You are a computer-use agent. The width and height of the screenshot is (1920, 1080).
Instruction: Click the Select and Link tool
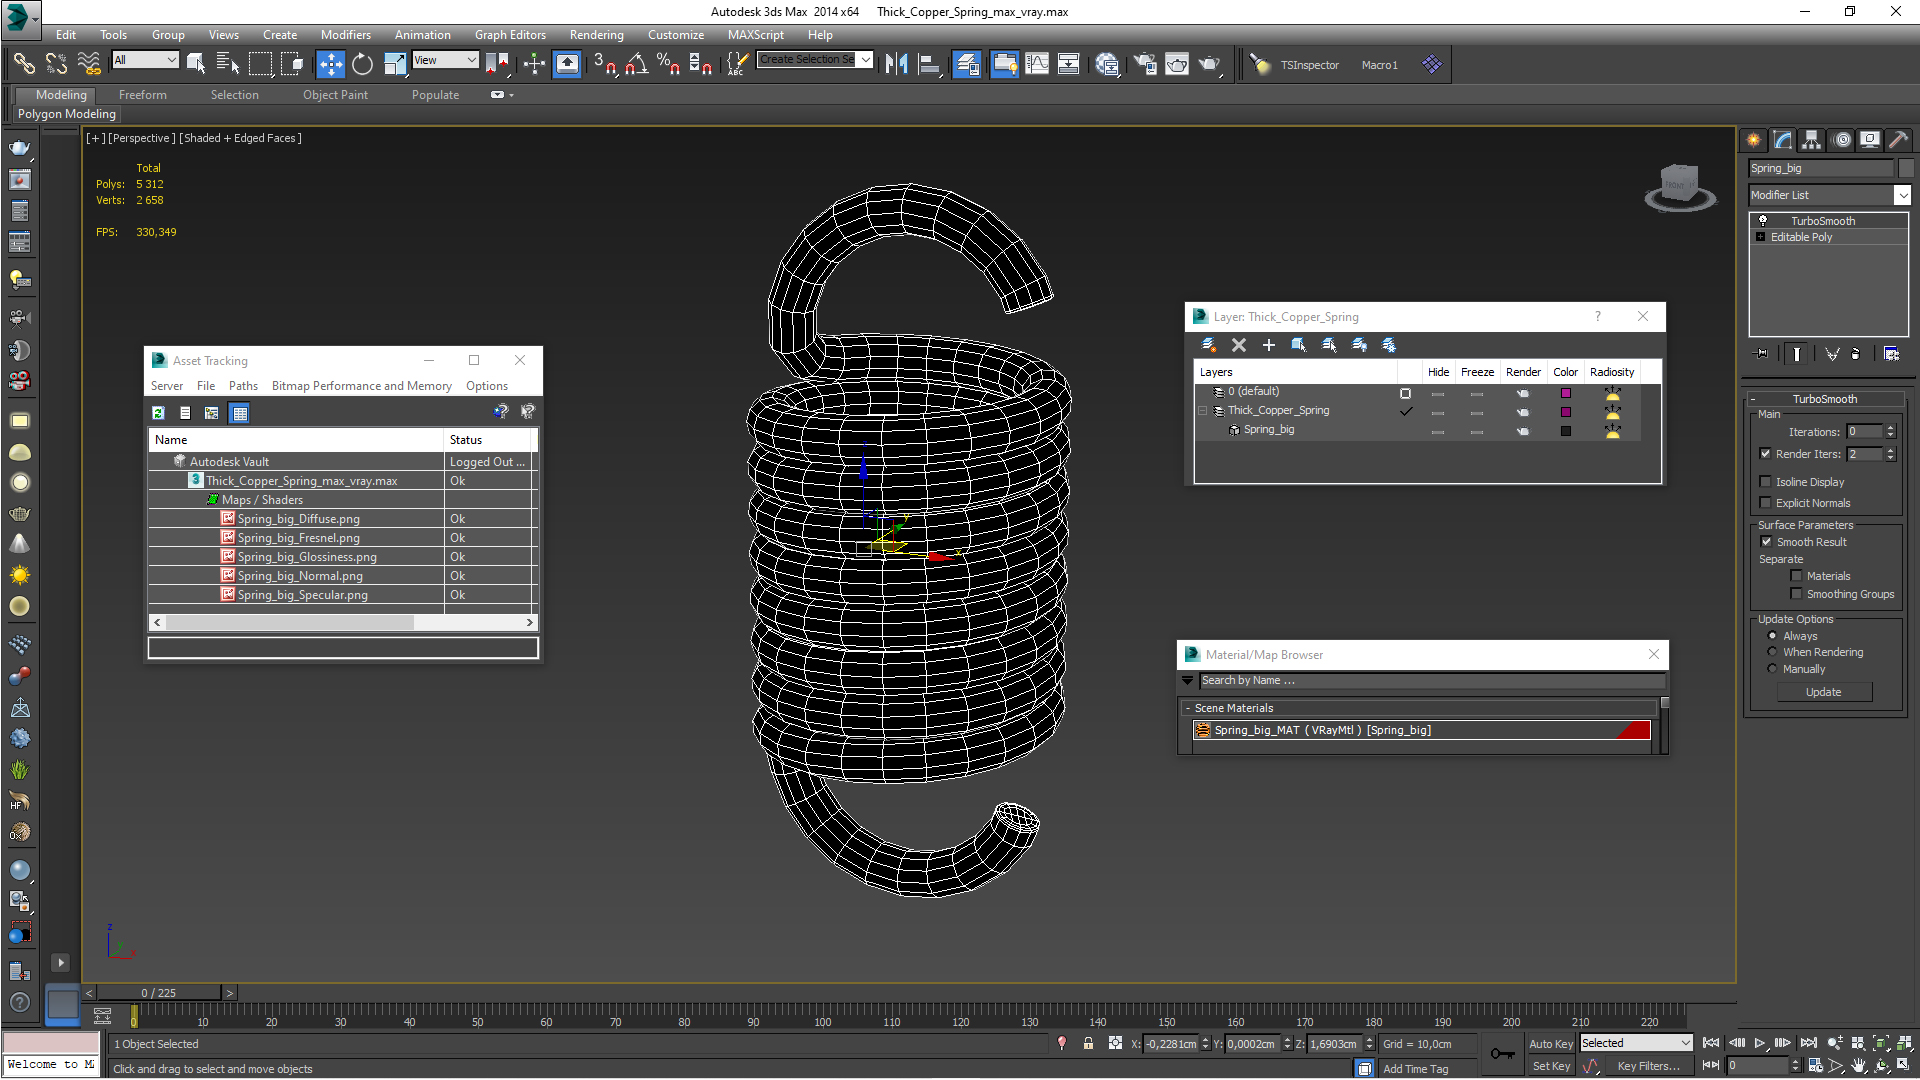tap(24, 64)
